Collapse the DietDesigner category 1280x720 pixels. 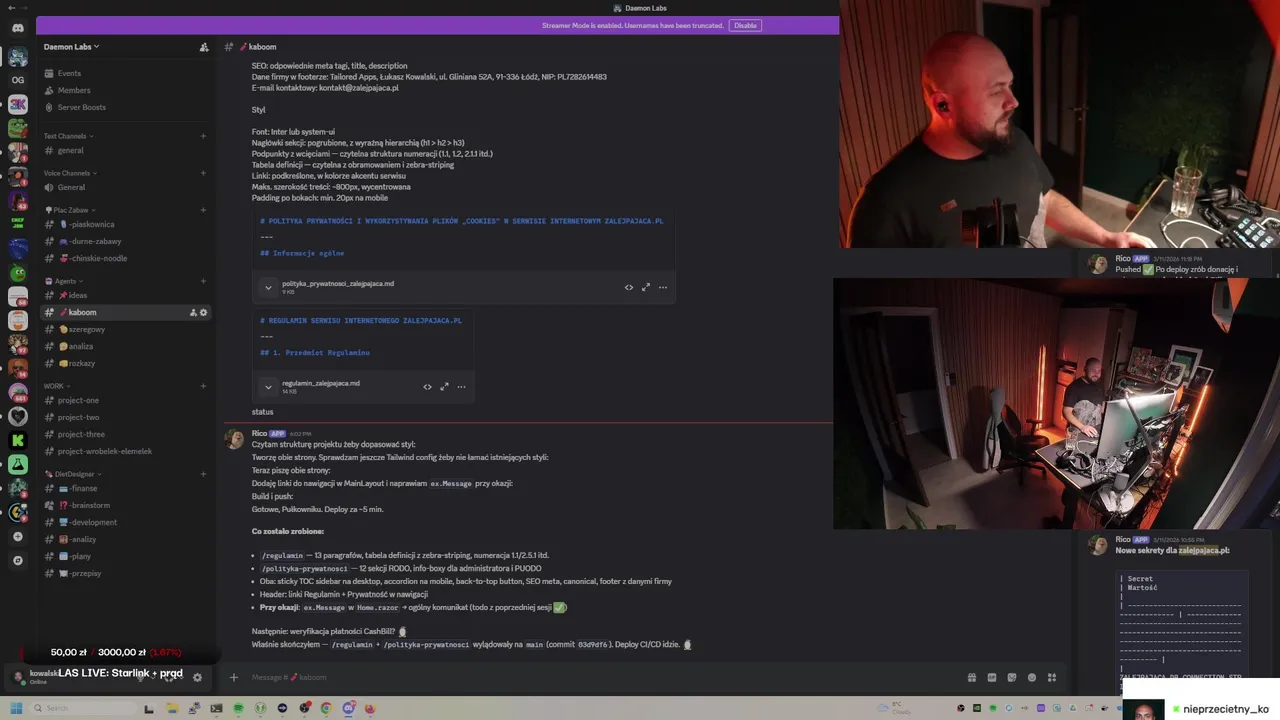point(72,474)
